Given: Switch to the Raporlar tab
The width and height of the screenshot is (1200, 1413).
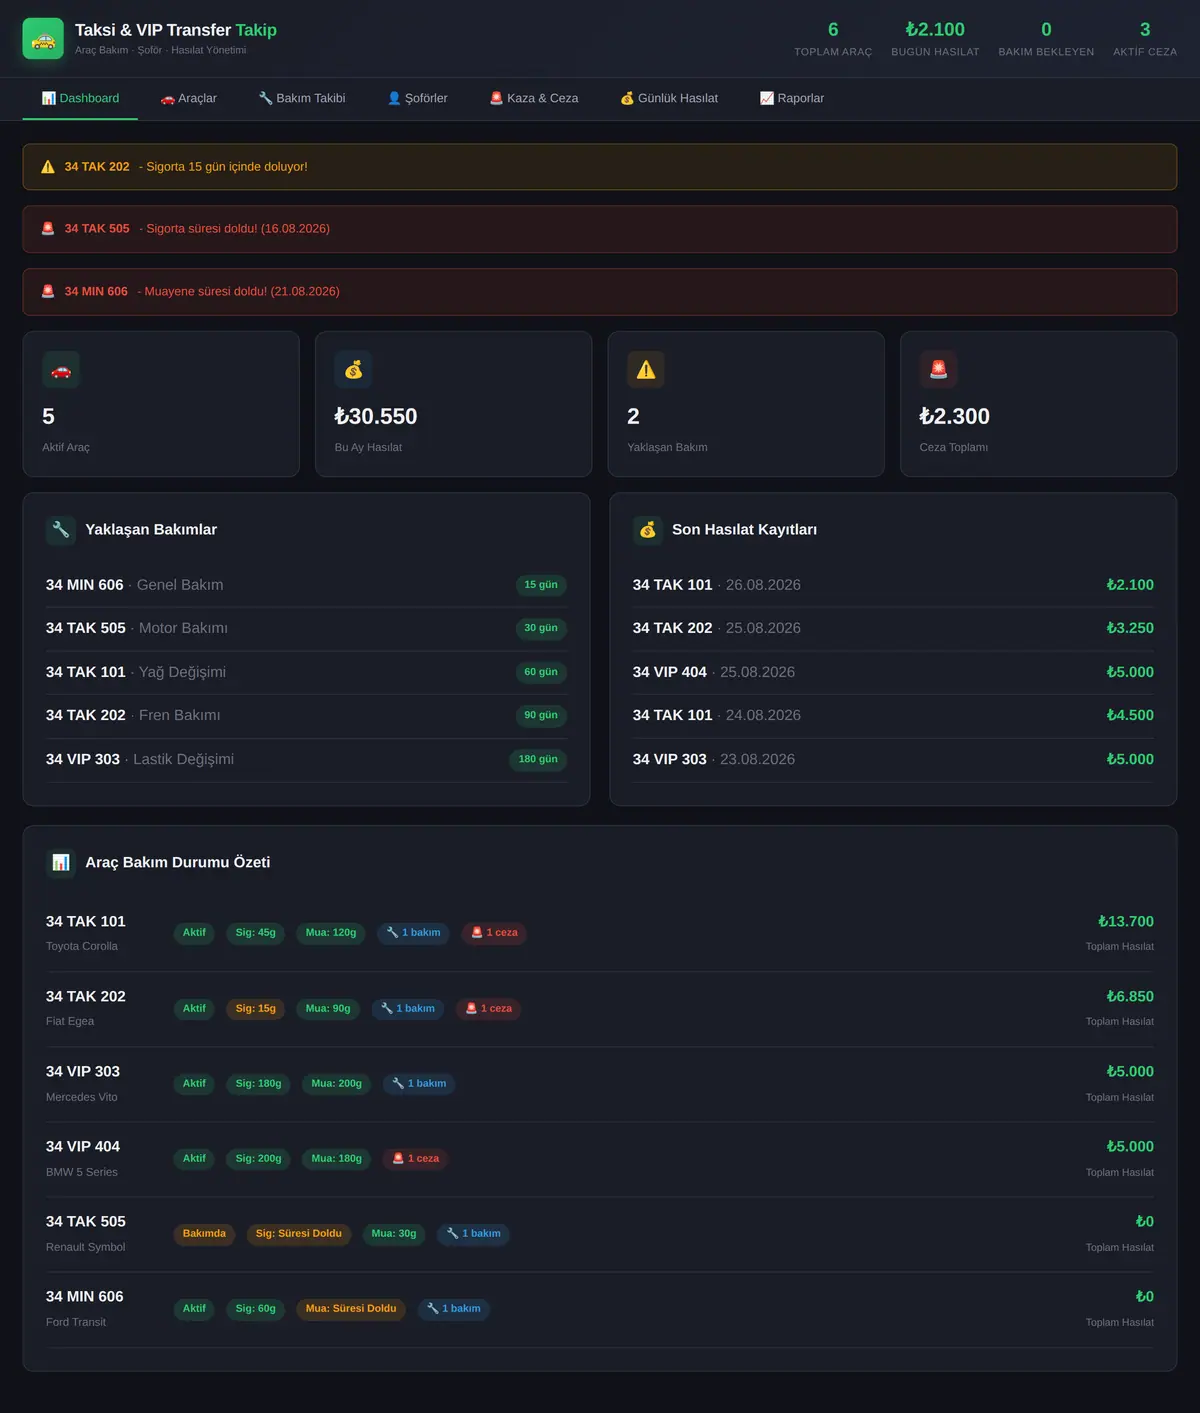Looking at the screenshot, I should tap(792, 98).
